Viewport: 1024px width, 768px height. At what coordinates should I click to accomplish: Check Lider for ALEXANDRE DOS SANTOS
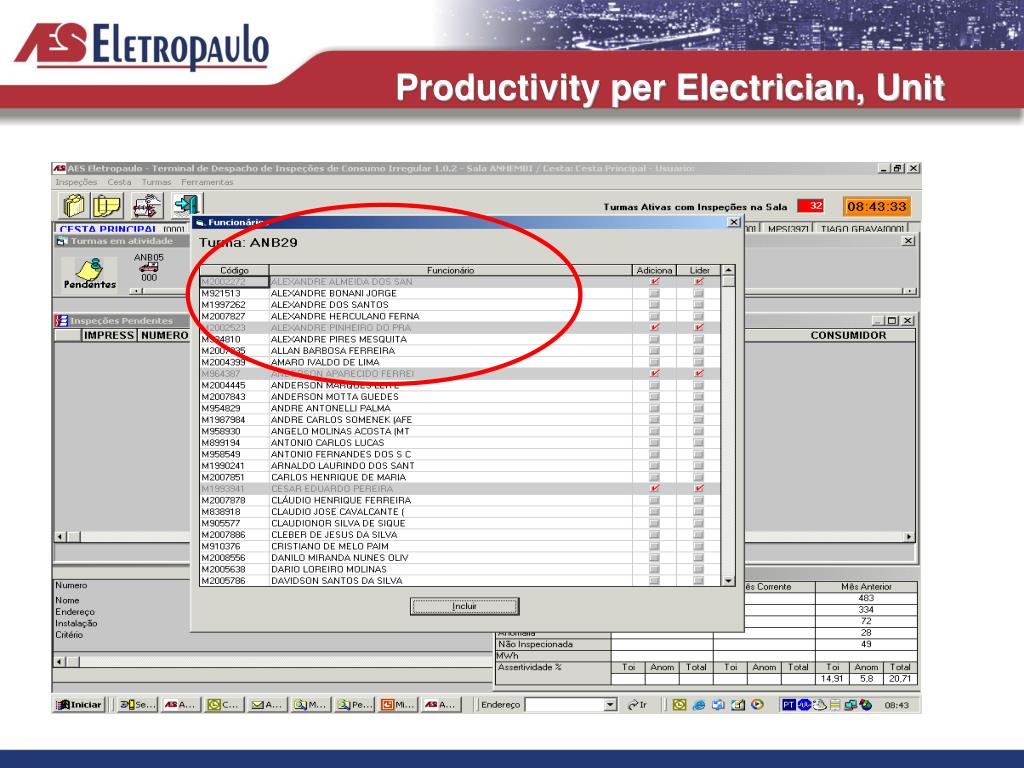point(698,305)
